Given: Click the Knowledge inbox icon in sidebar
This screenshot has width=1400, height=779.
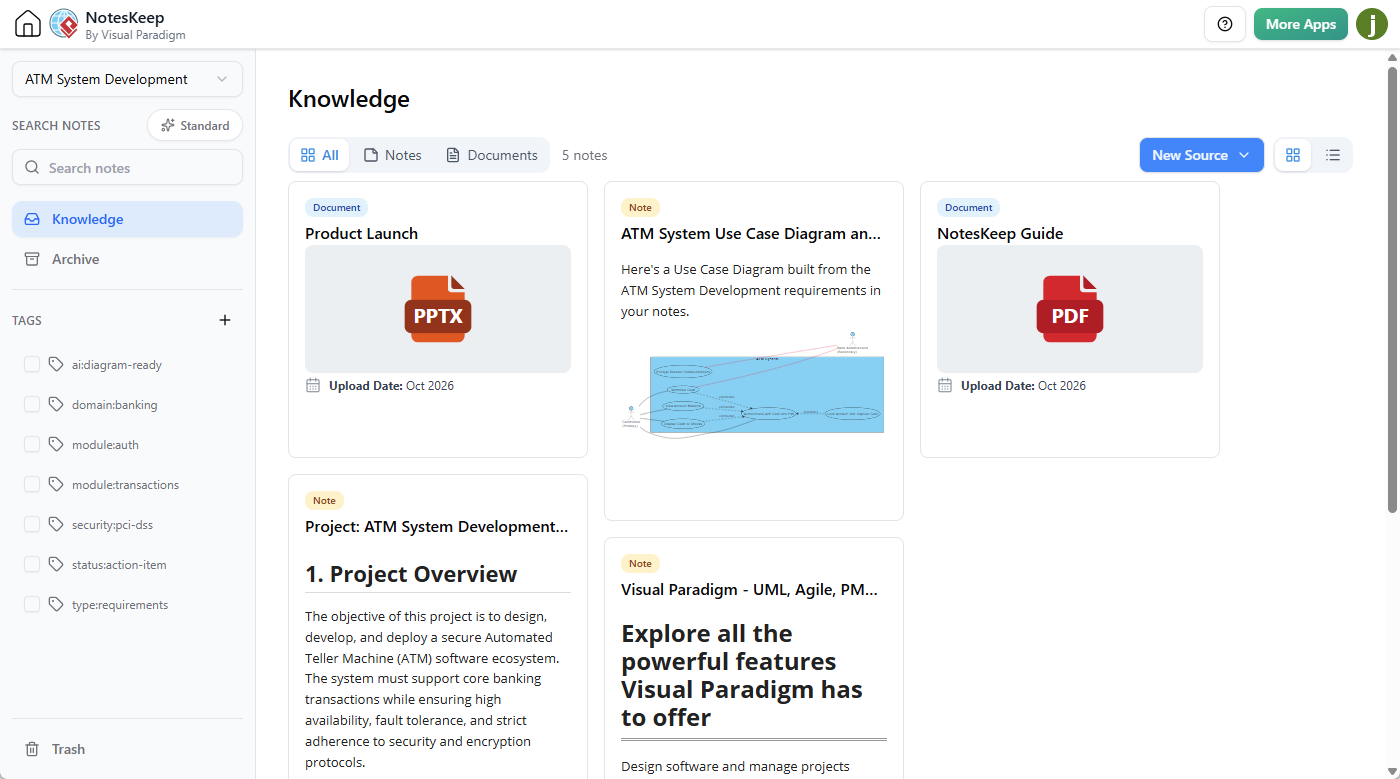Looking at the screenshot, I should [x=32, y=219].
